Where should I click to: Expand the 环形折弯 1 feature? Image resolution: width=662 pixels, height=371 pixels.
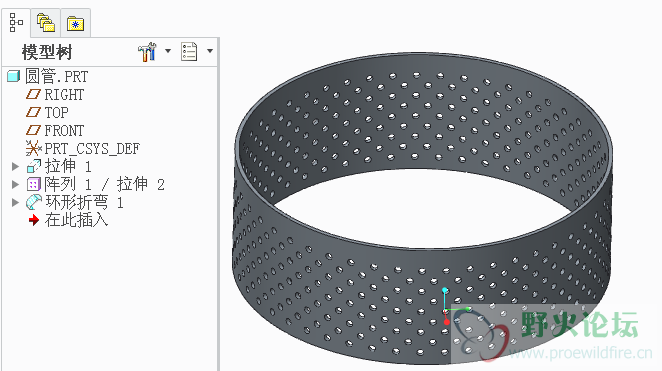15,203
